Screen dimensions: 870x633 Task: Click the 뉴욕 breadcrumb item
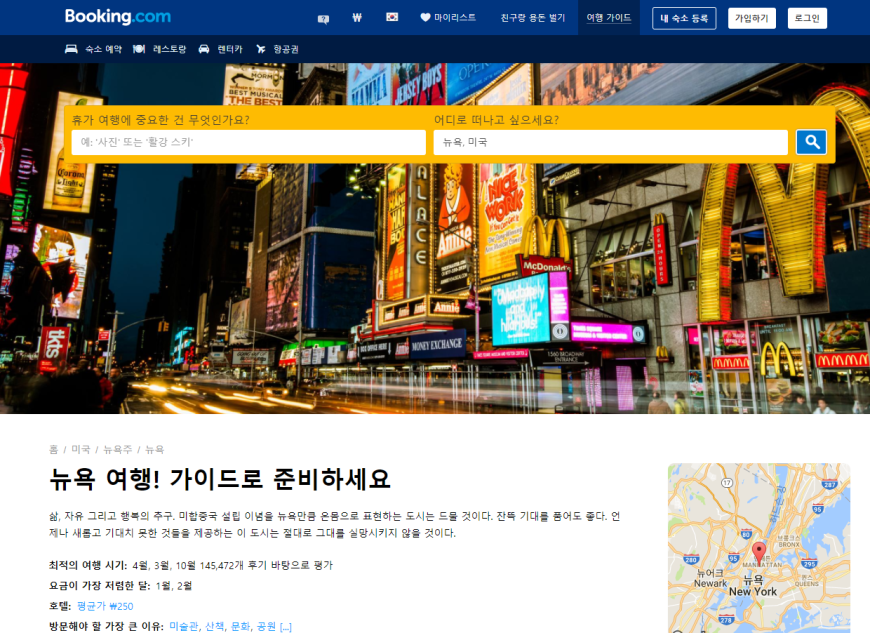[155, 449]
